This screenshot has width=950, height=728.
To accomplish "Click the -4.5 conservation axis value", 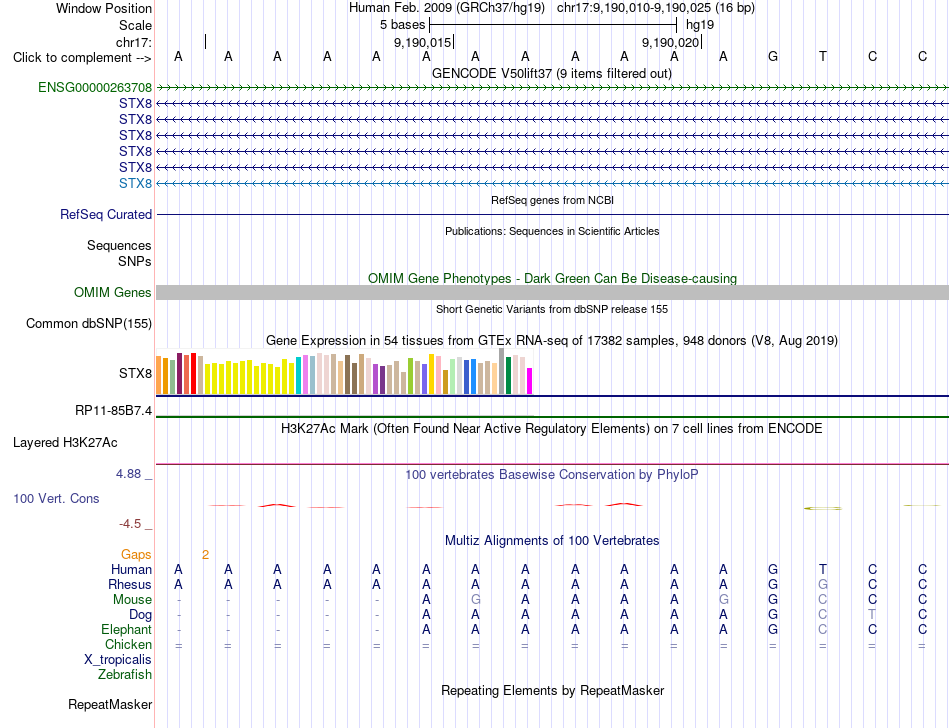I will tap(130, 524).
